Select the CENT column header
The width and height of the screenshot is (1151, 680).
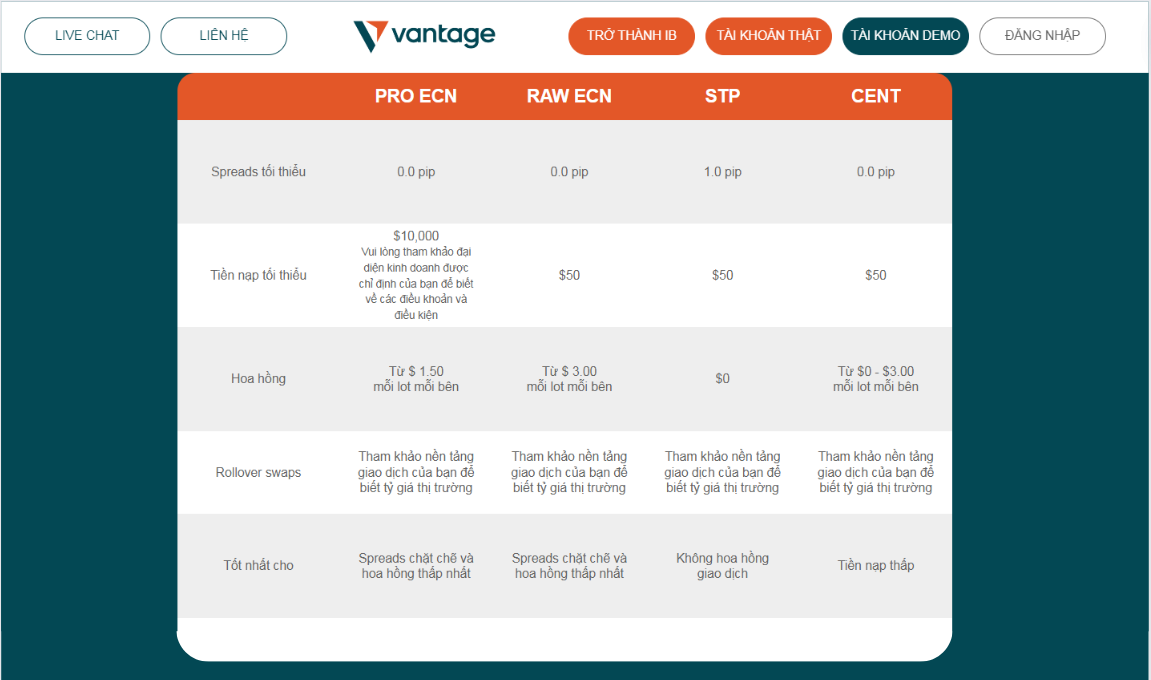click(x=876, y=96)
